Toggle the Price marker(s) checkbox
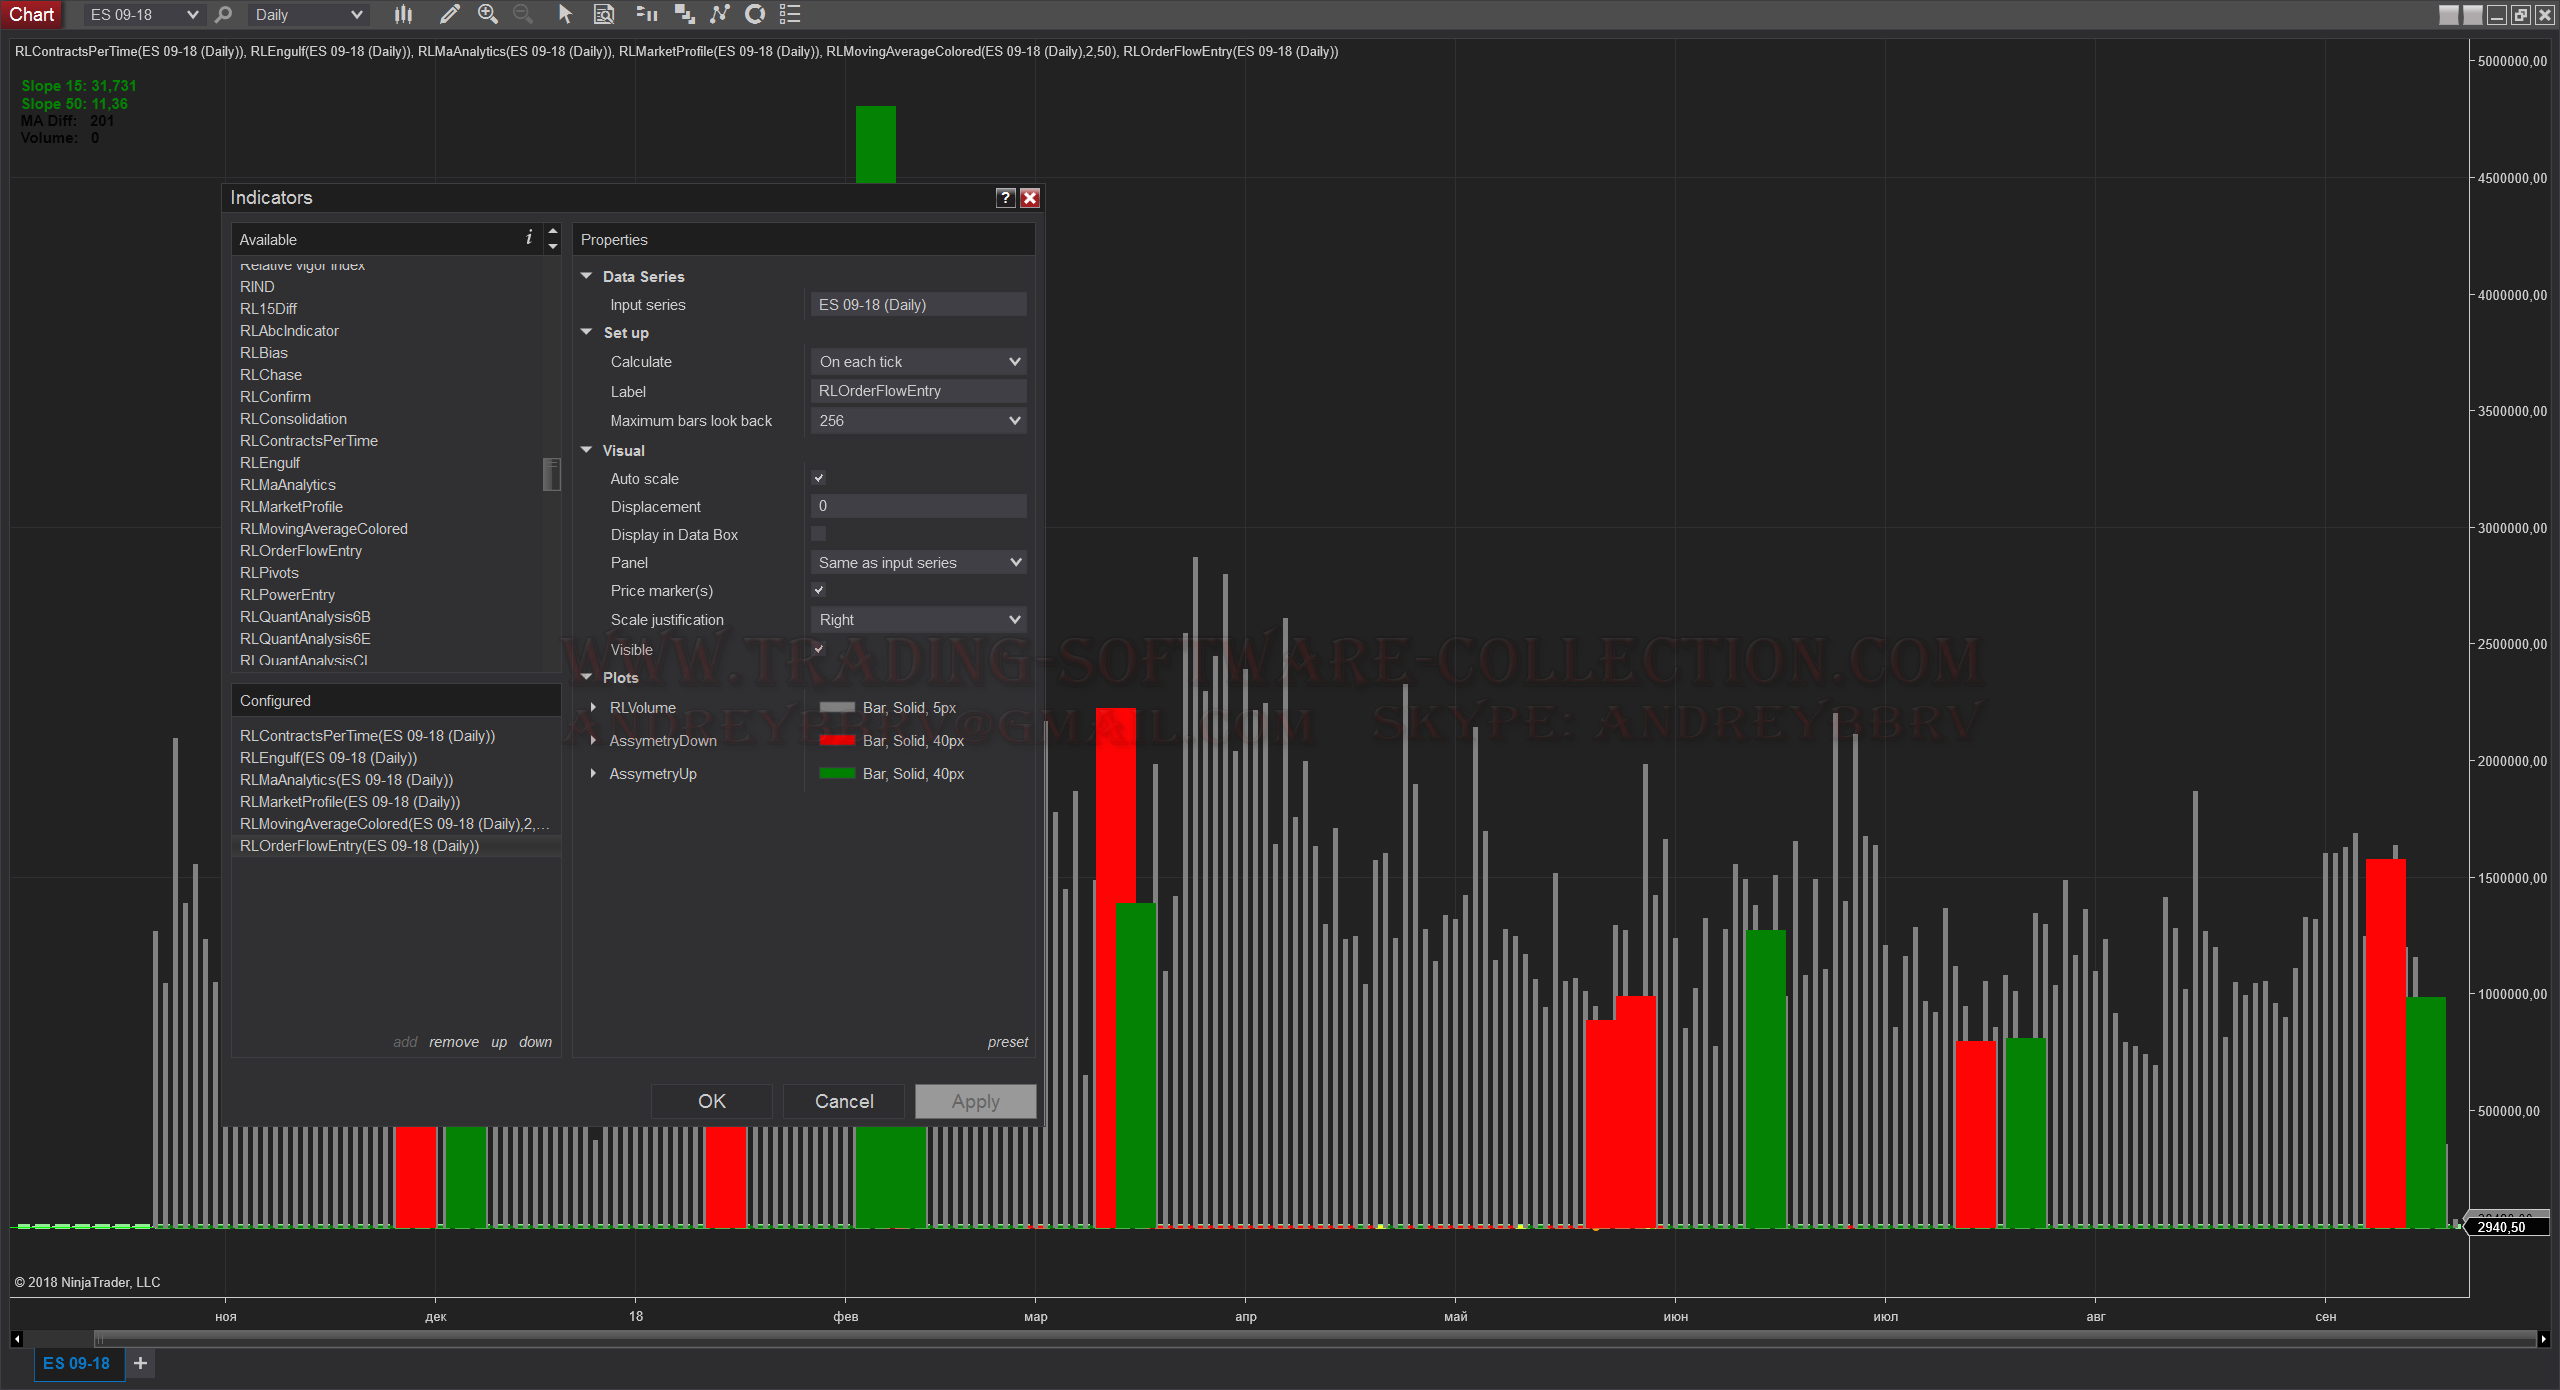The height and width of the screenshot is (1390, 2560). 818,590
